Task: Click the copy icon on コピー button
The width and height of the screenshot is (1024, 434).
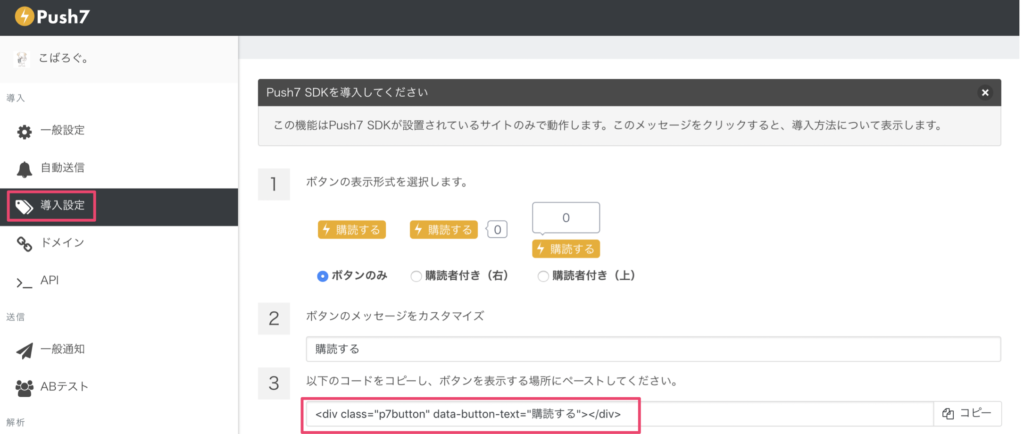Action: (x=949, y=413)
